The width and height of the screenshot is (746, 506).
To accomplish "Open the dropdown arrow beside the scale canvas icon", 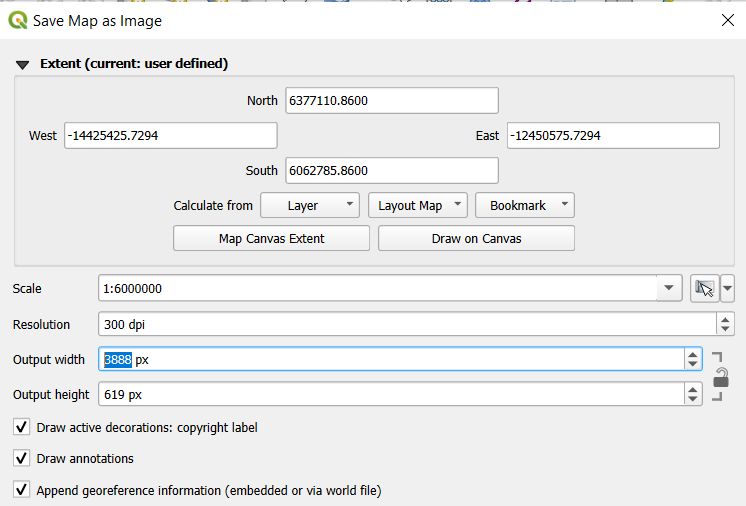I will click(x=727, y=288).
